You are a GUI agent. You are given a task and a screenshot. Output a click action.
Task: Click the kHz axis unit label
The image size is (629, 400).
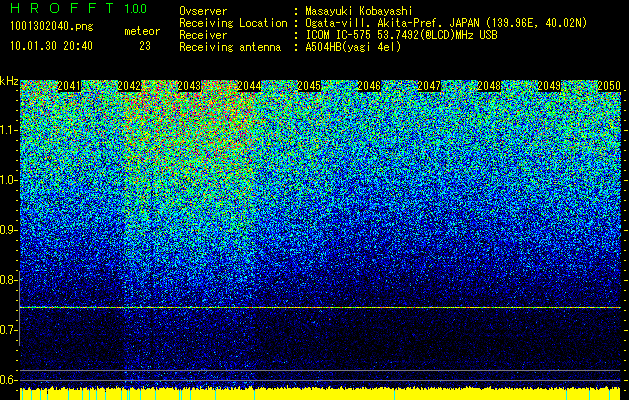click(x=9, y=81)
